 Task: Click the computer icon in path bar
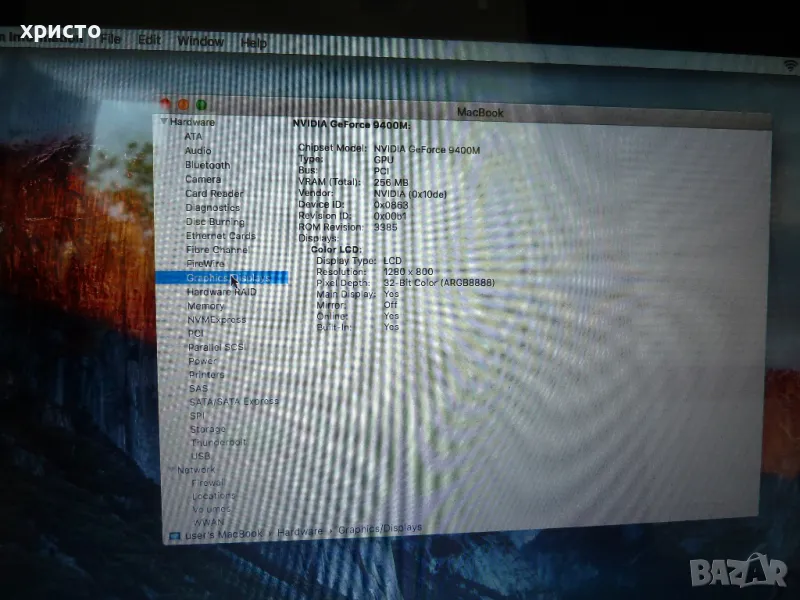coord(174,536)
